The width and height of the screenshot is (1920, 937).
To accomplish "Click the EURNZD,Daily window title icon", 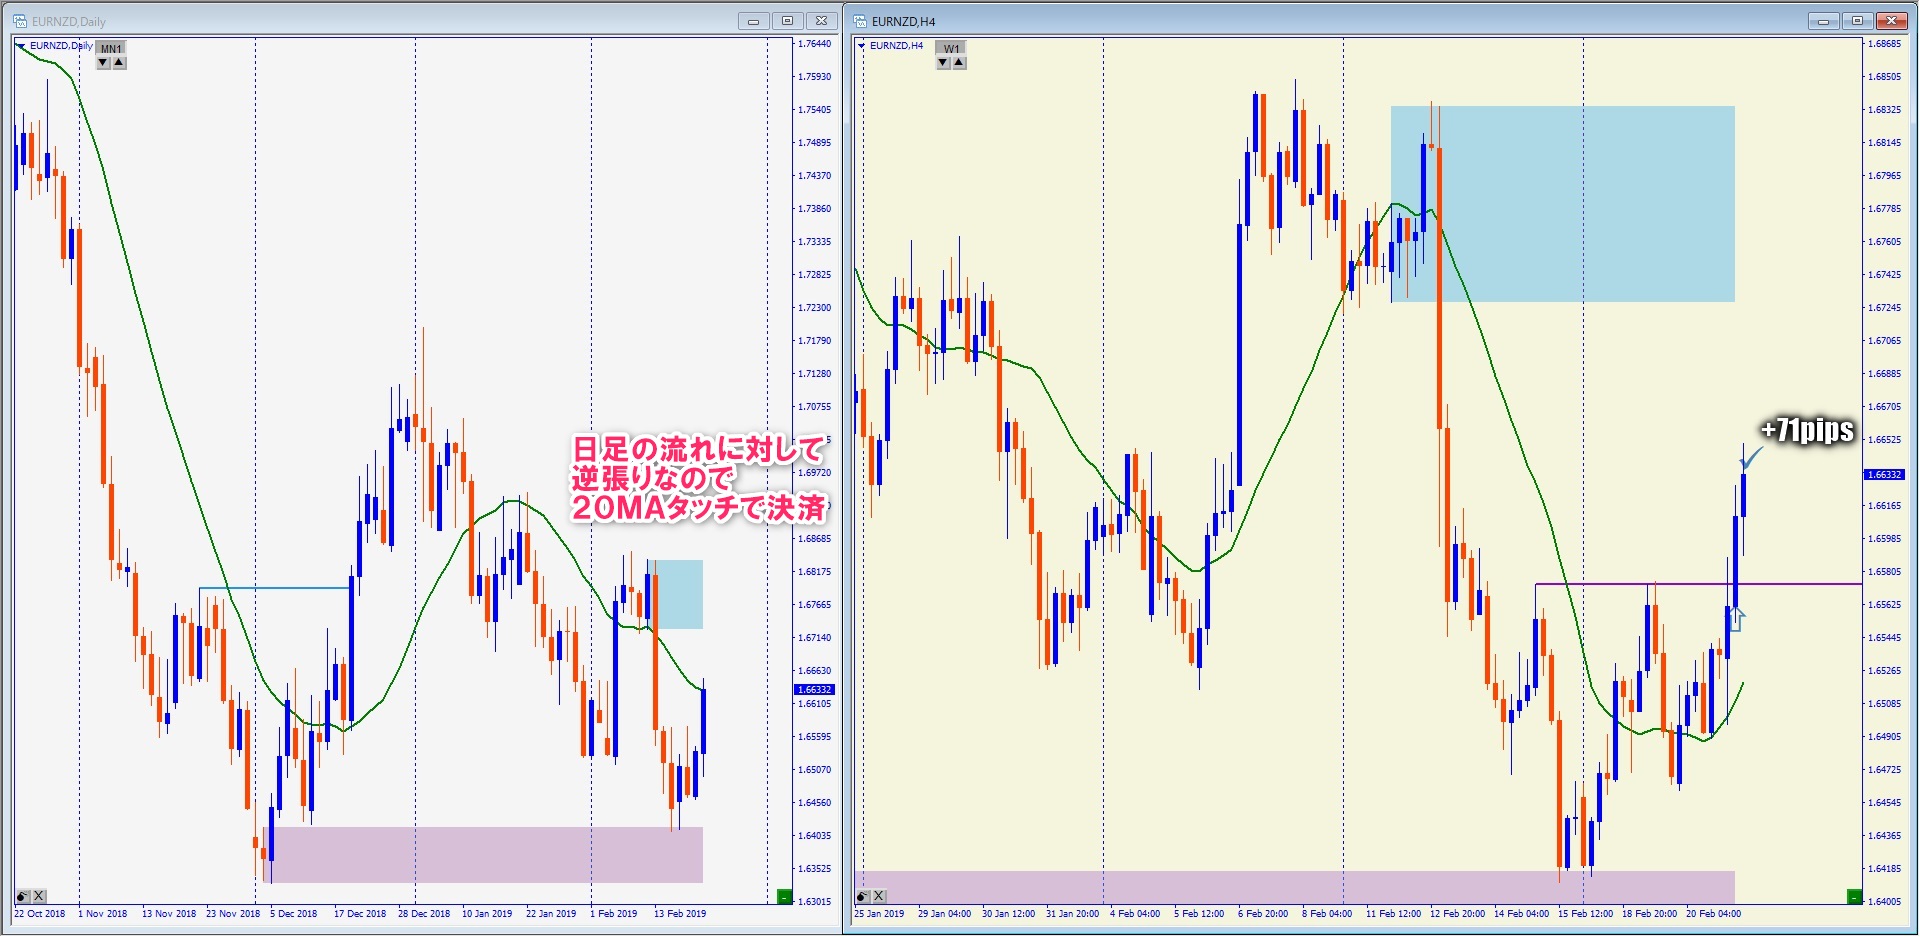I will (20, 21).
